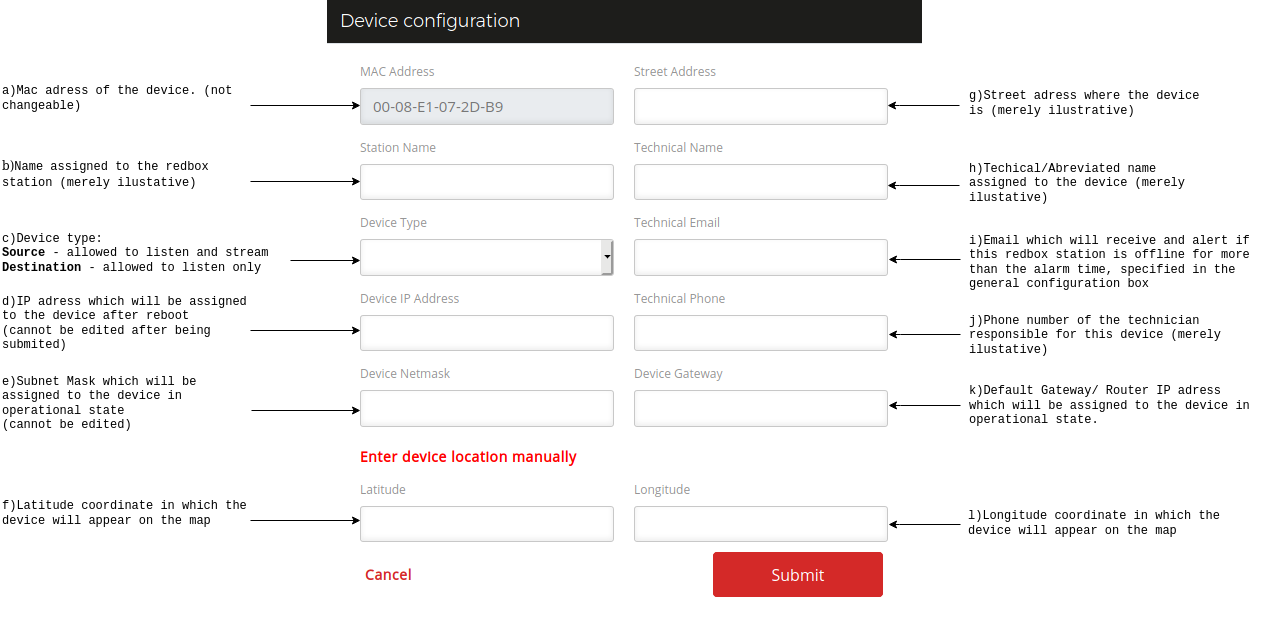The width and height of the screenshot is (1271, 638).
Task: Click the Technical Phone label text
Action: click(x=679, y=299)
